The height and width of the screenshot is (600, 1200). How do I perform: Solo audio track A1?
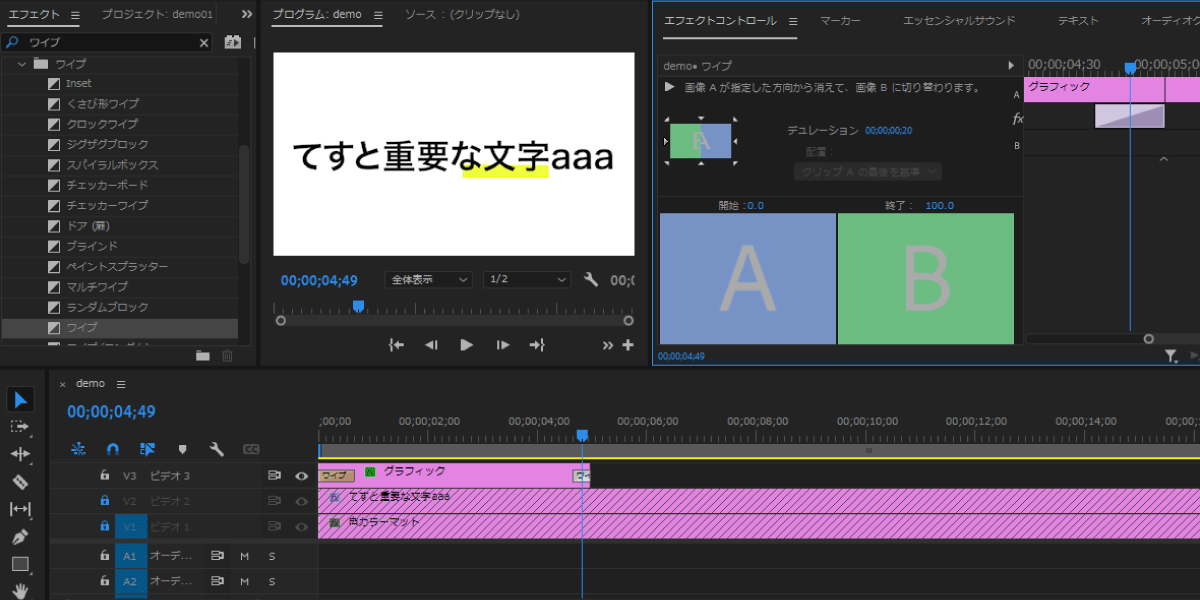pyautogui.click(x=271, y=555)
